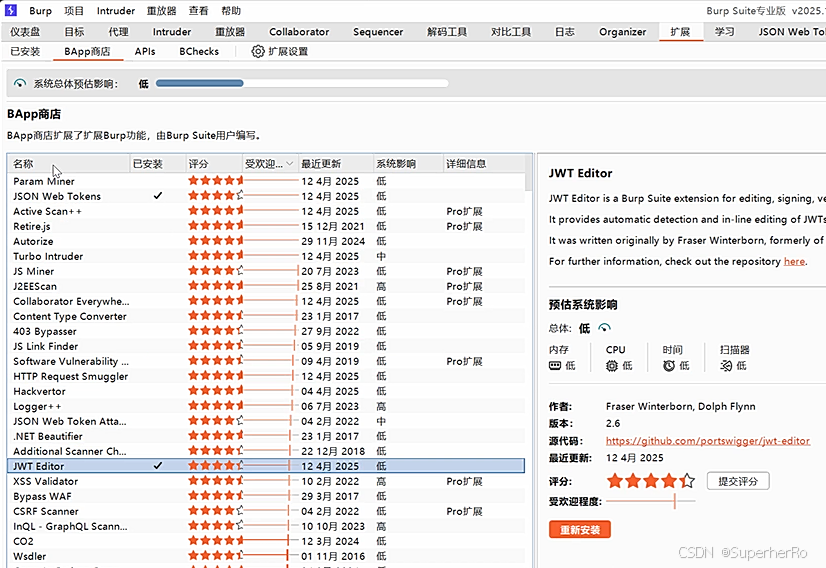Click the gear icon beside 扩展设置
Image resolution: width=826 pixels, height=568 pixels.
[x=258, y=51]
